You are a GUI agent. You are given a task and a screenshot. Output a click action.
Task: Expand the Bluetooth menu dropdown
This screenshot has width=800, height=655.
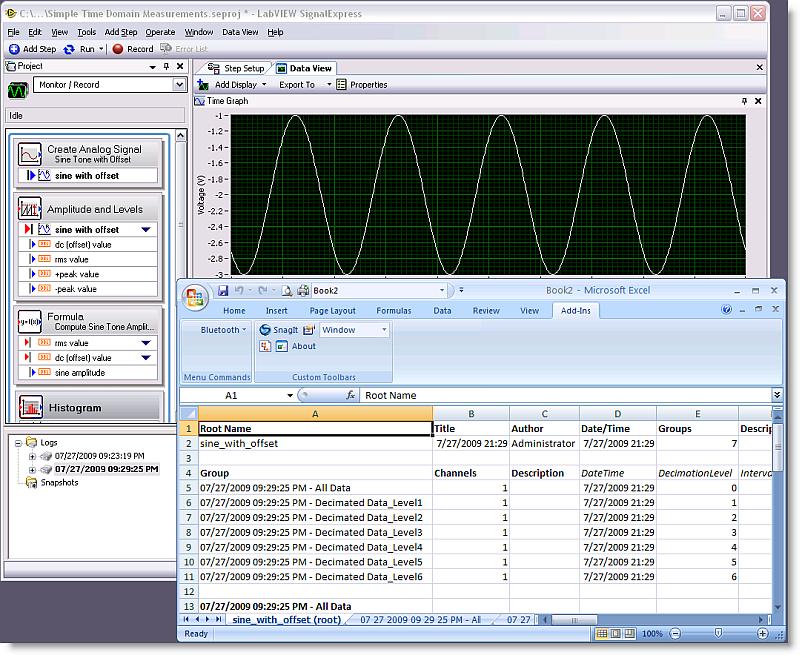click(x=223, y=330)
